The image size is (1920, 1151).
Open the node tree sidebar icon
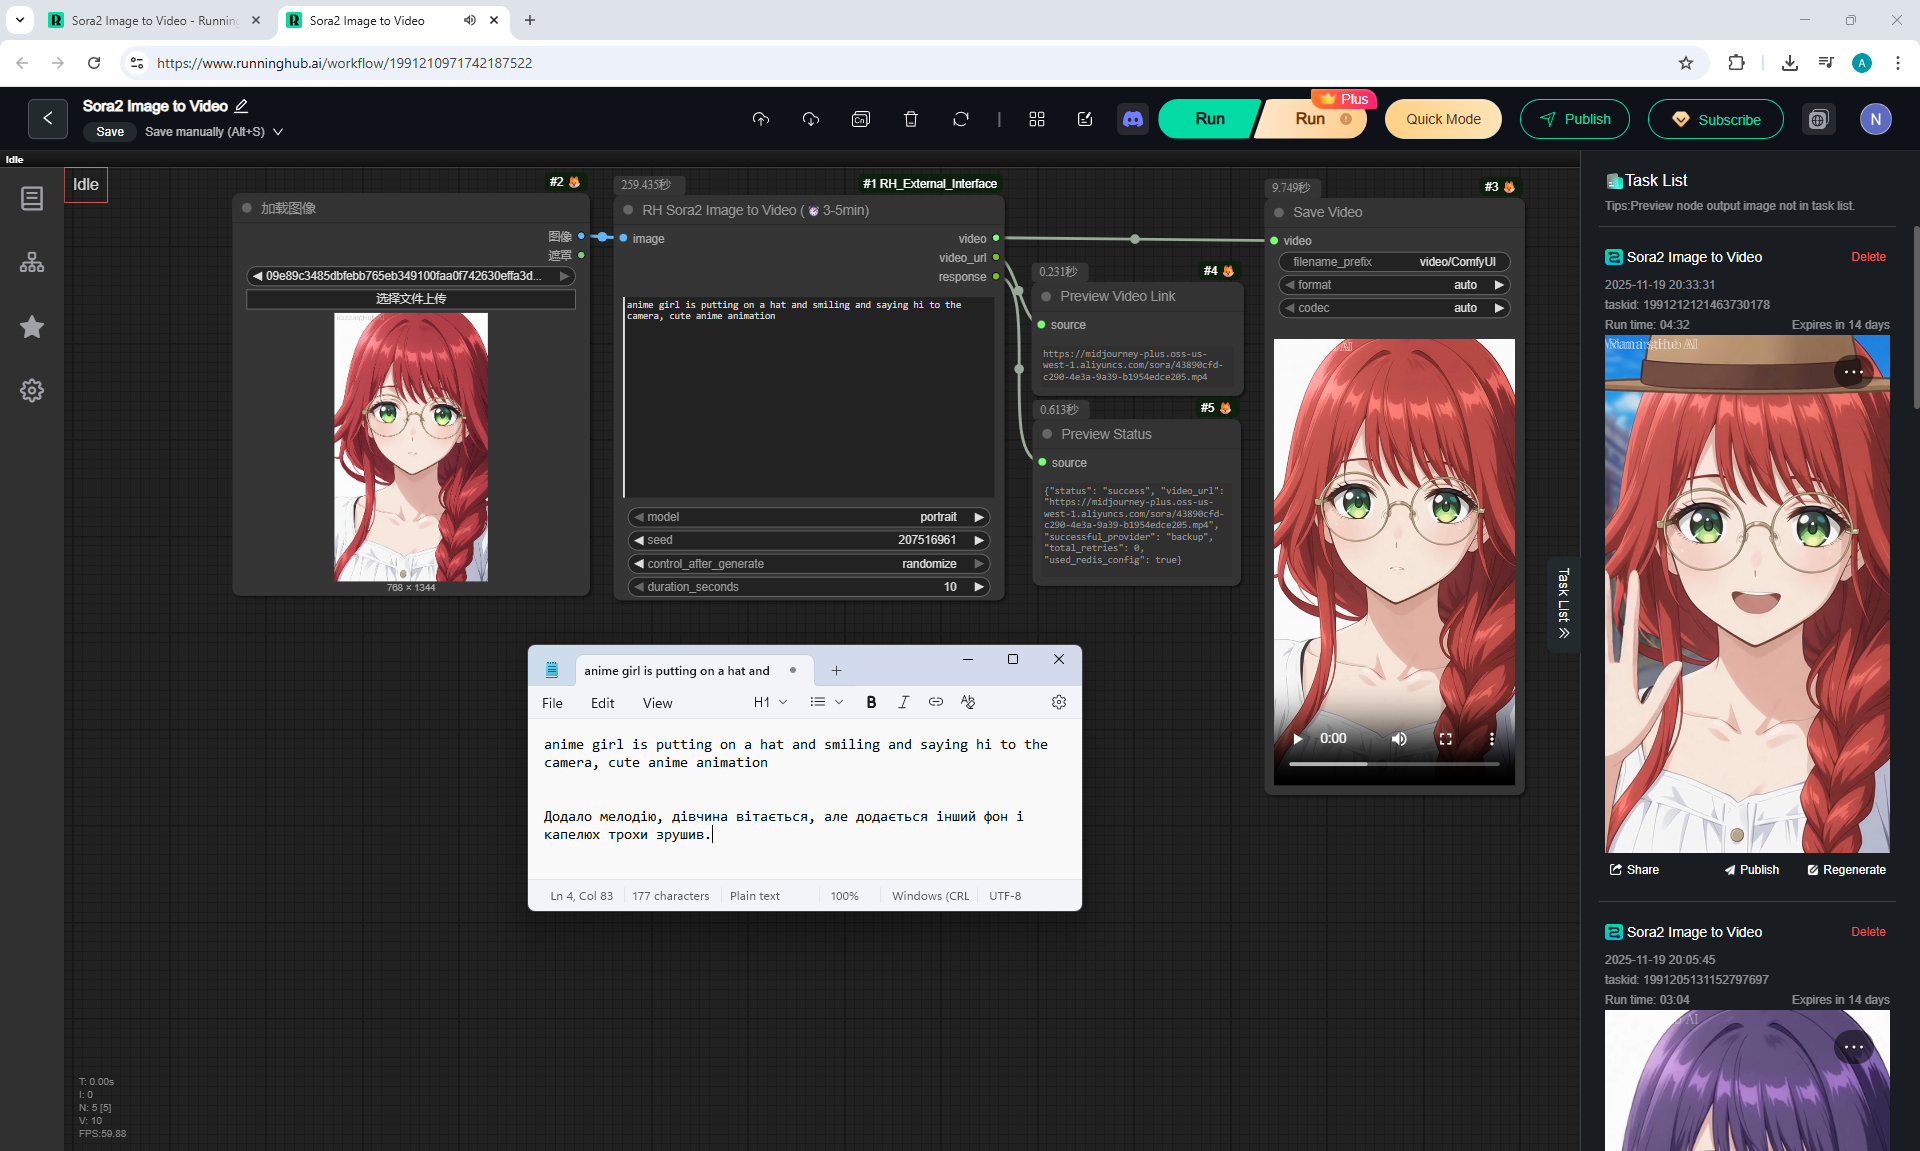[32, 262]
